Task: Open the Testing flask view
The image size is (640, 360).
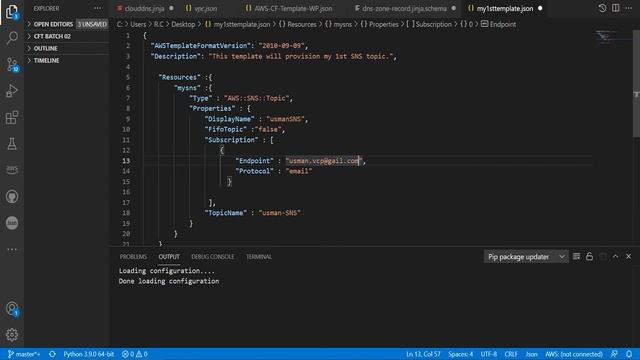Action: click(12, 144)
